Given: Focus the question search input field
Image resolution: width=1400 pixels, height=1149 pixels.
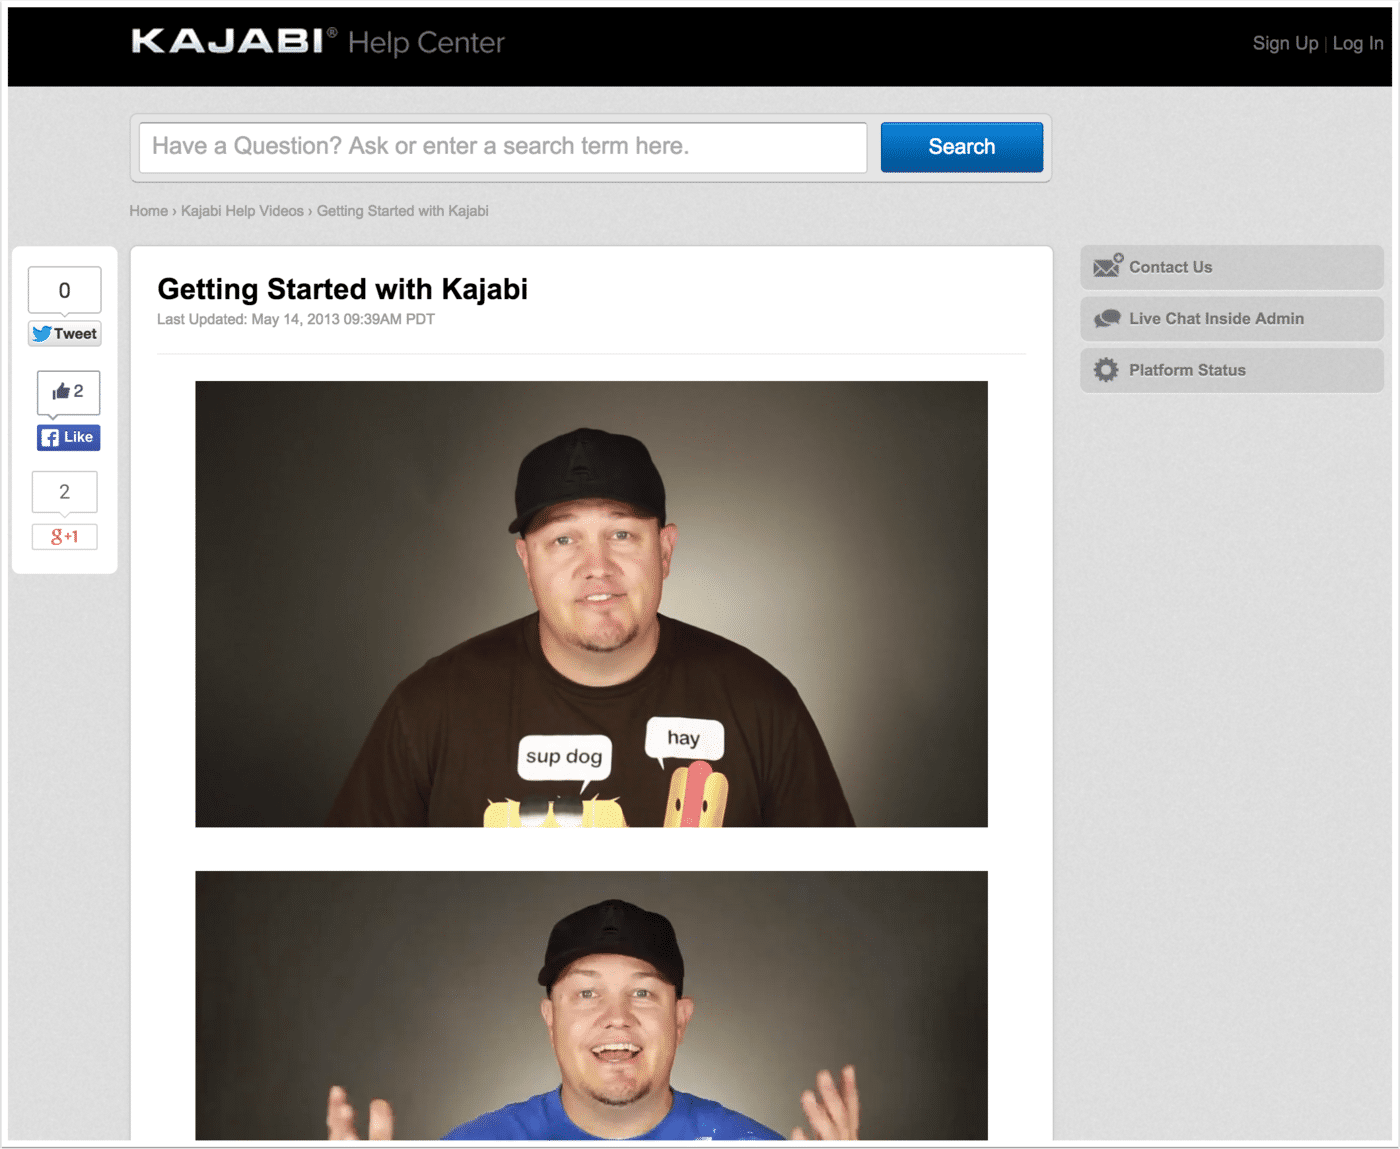Looking at the screenshot, I should pos(503,147).
